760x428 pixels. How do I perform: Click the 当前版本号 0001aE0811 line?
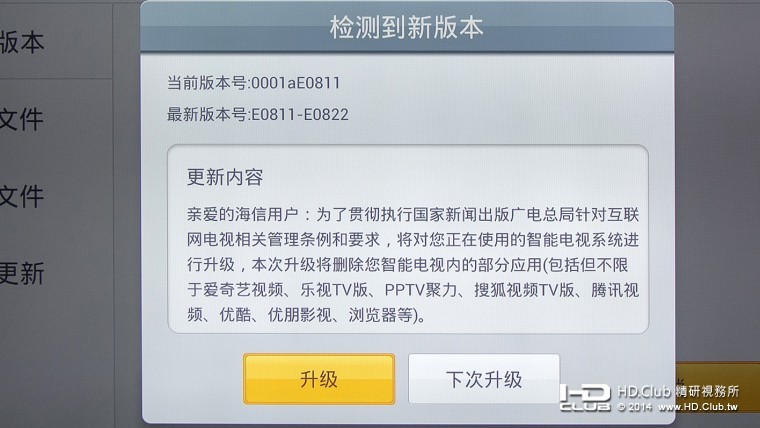coord(253,83)
